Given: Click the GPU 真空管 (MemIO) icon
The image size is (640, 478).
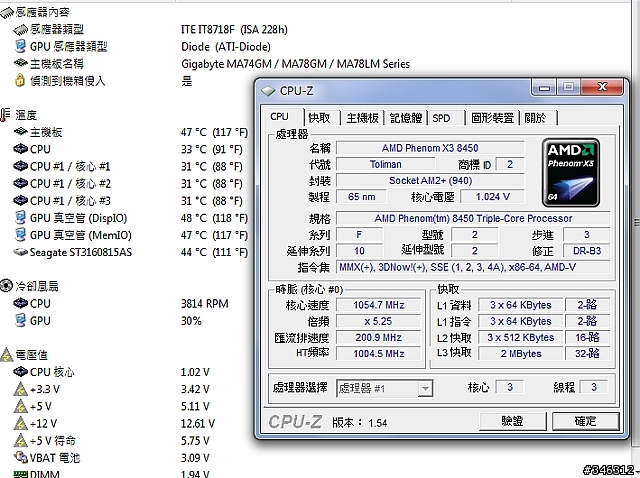Looking at the screenshot, I should click(x=20, y=235).
